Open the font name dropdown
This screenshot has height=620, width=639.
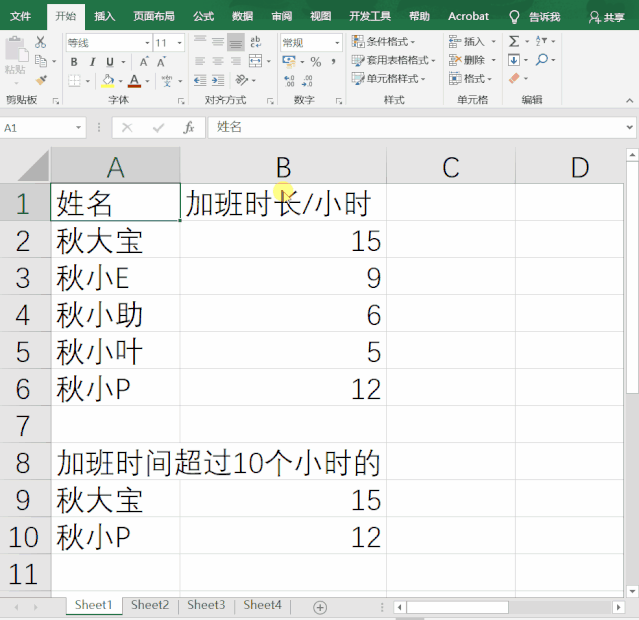pyautogui.click(x=147, y=43)
